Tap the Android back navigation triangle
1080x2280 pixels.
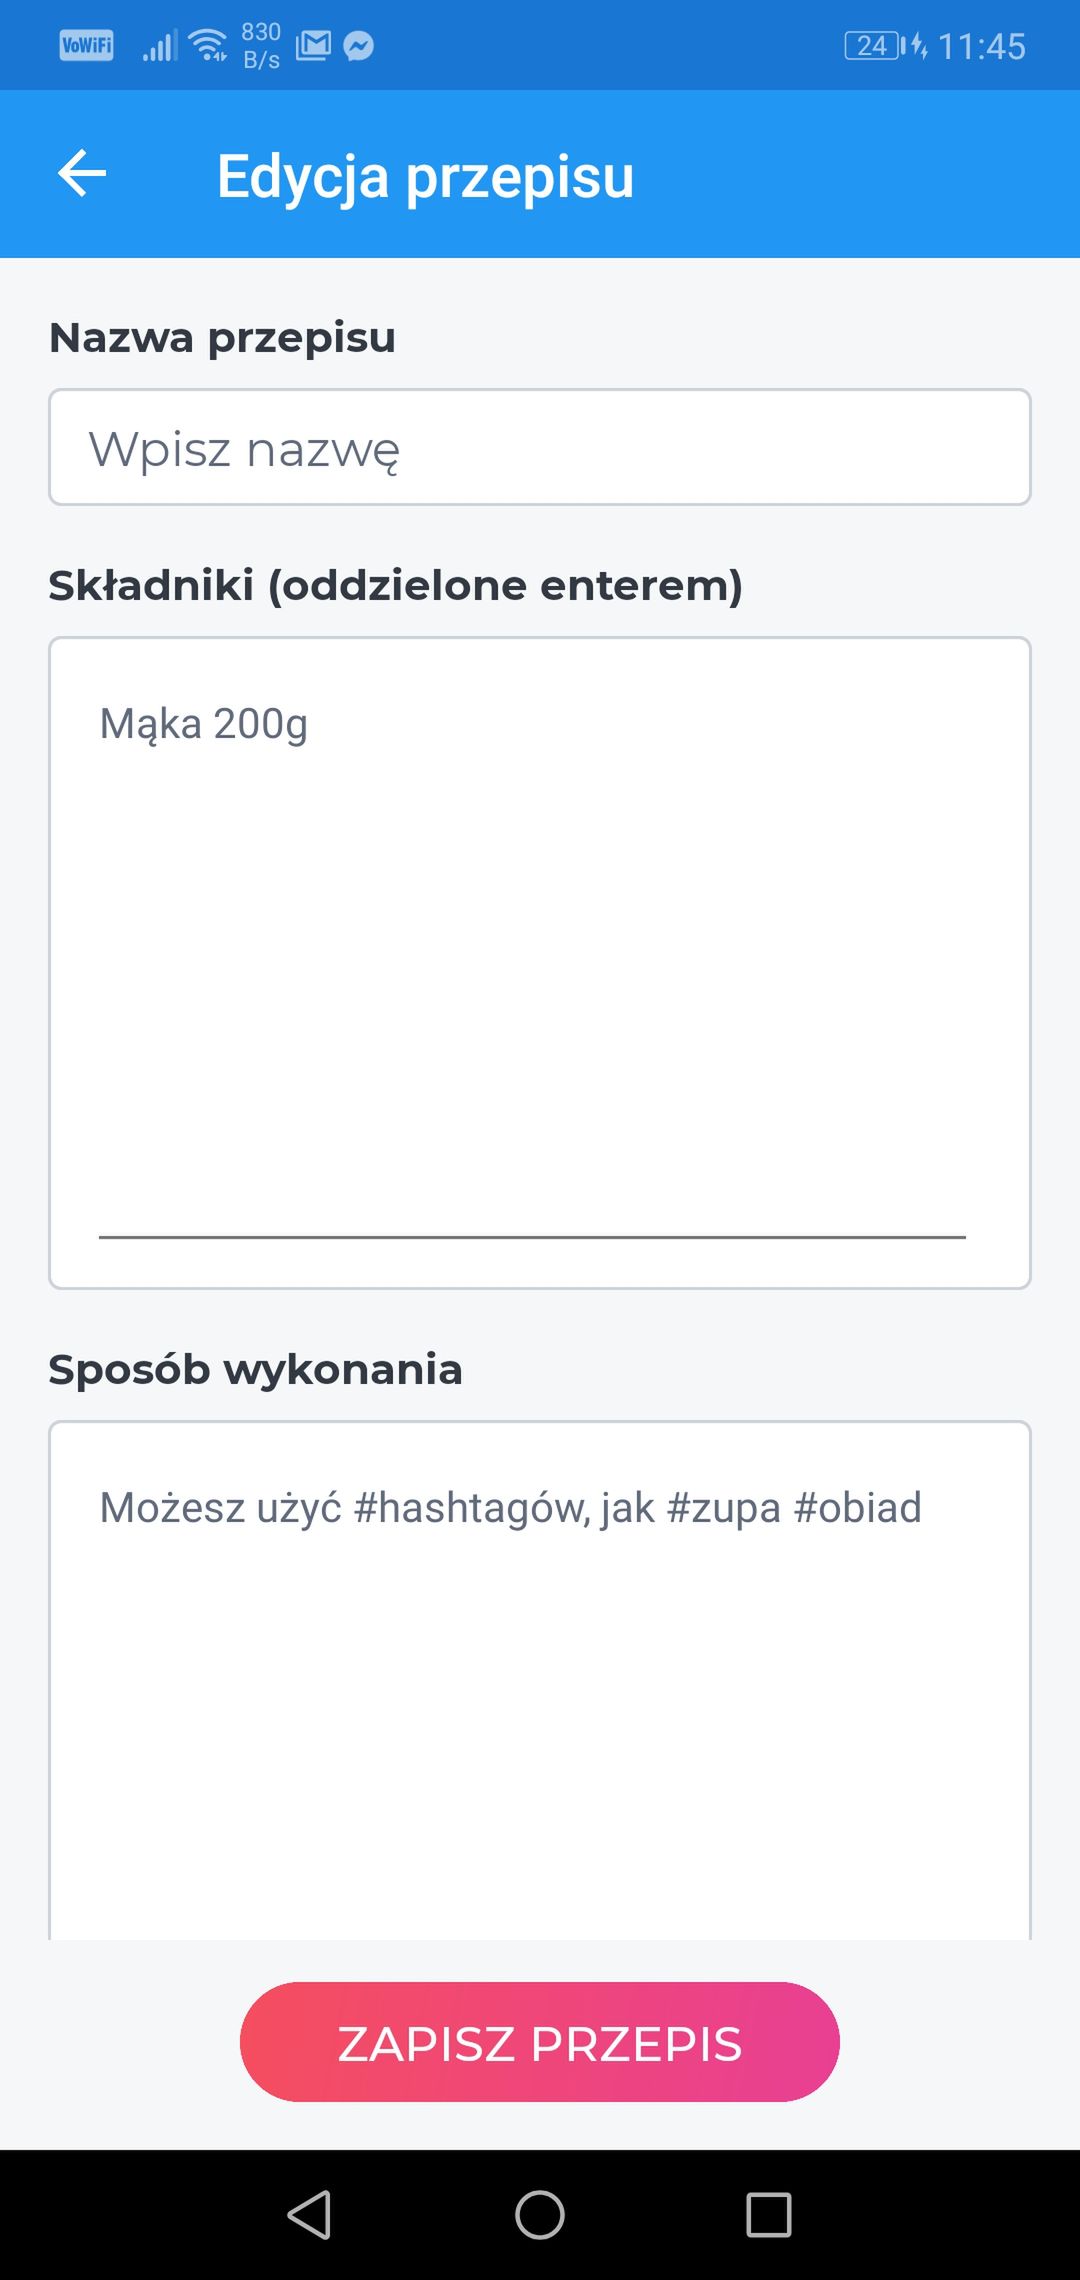click(x=309, y=2214)
